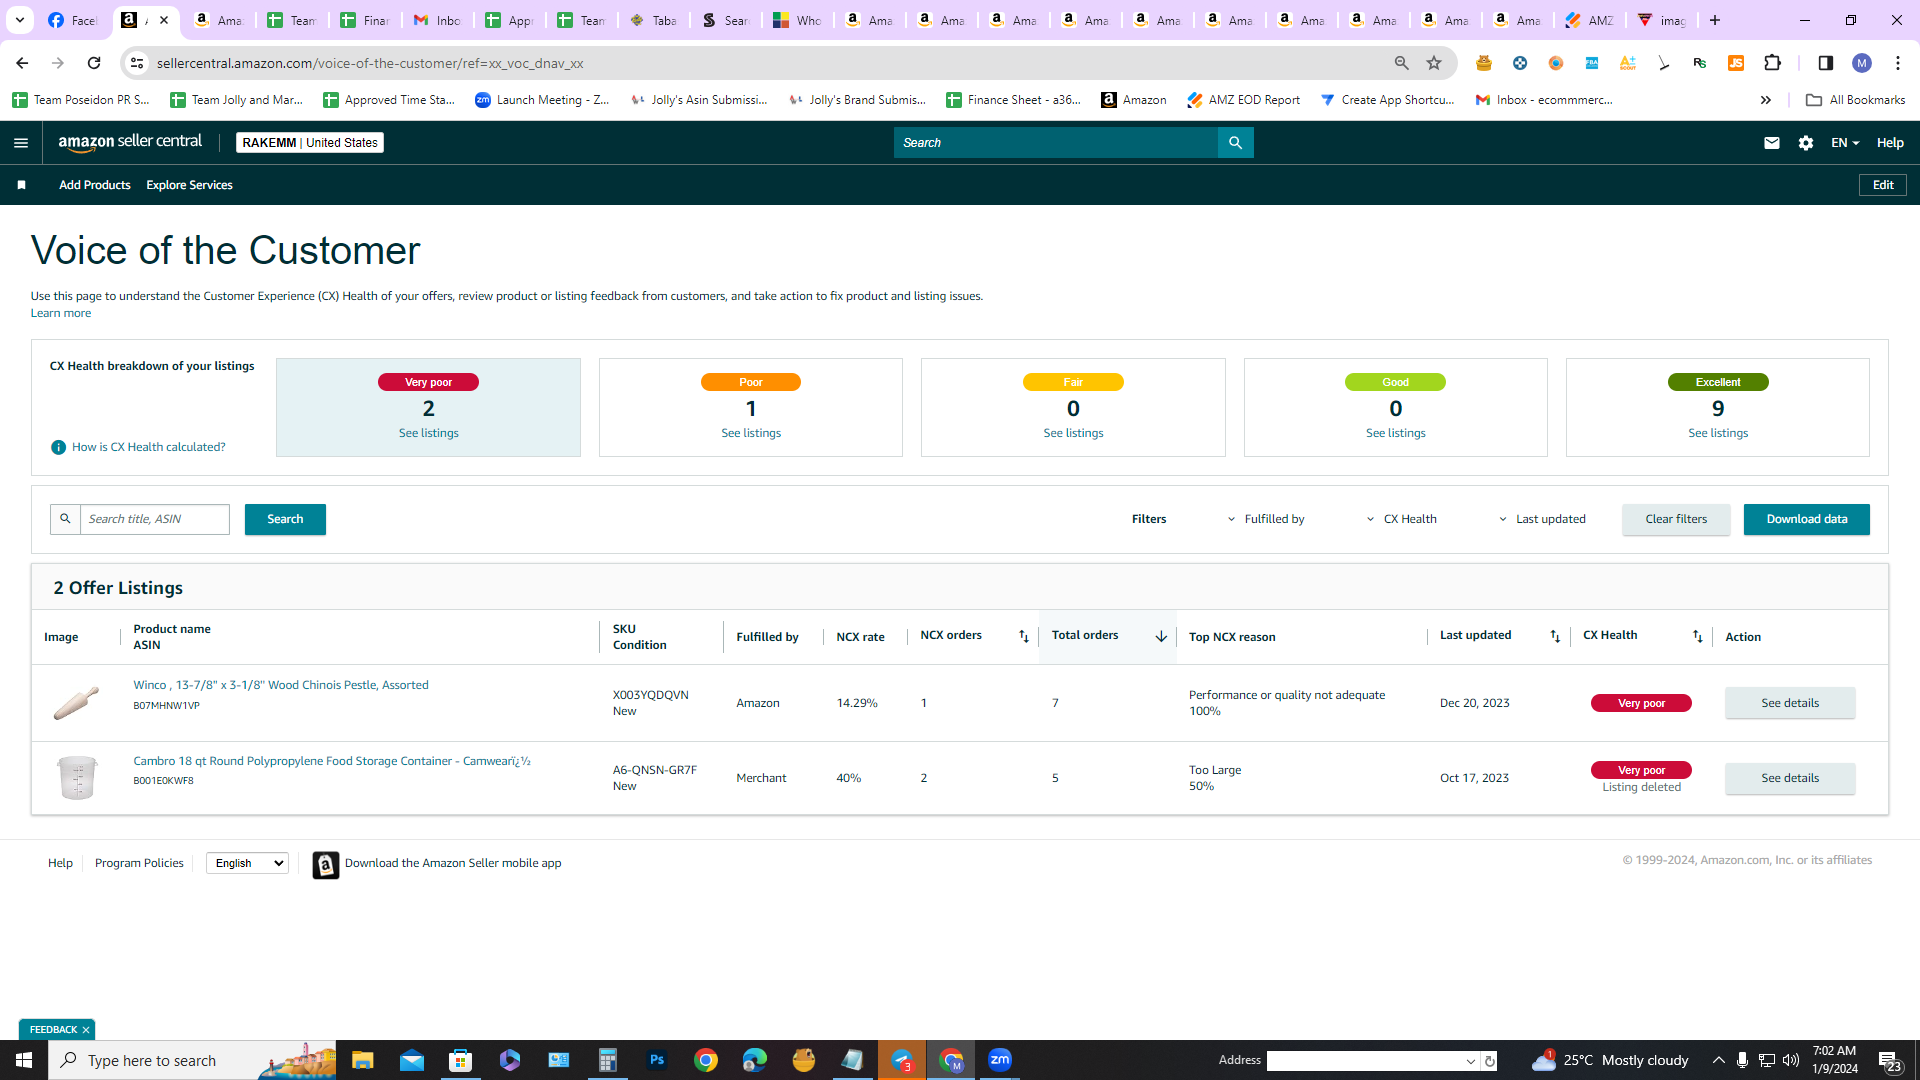Click the teal Search button
The image size is (1920, 1080).
tap(285, 519)
